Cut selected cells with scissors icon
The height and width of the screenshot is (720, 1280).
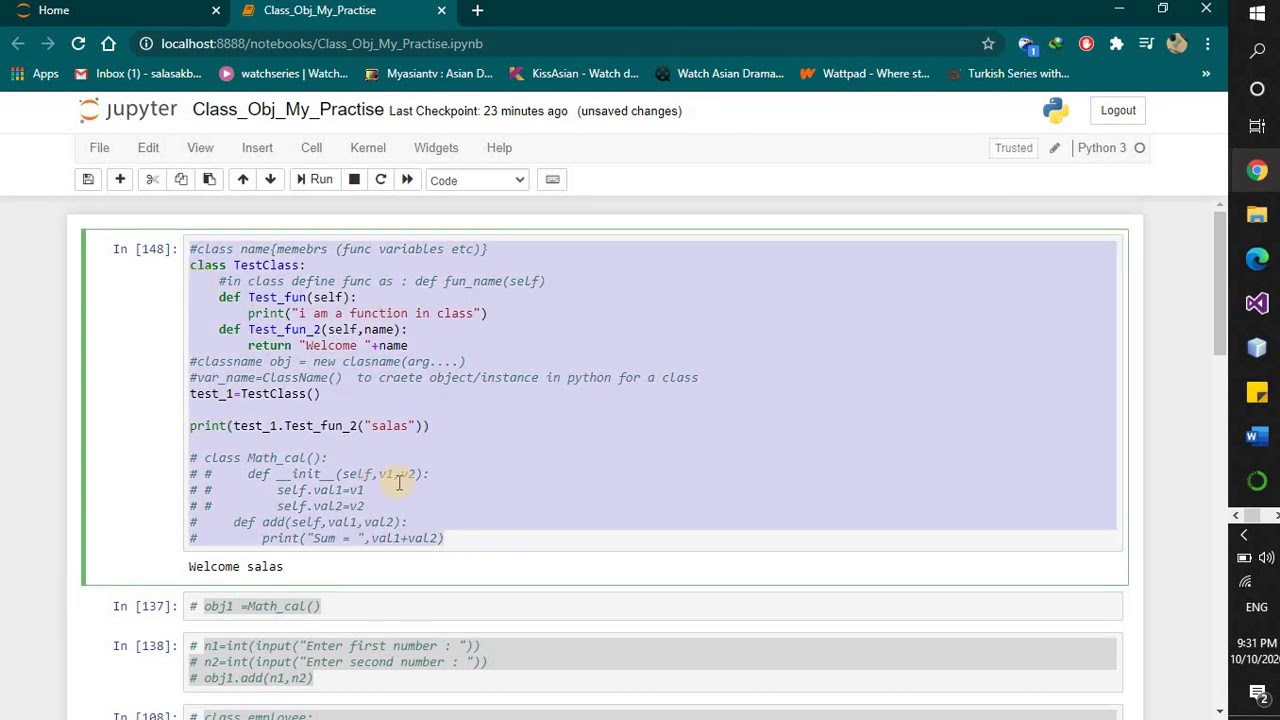pyautogui.click(x=152, y=180)
